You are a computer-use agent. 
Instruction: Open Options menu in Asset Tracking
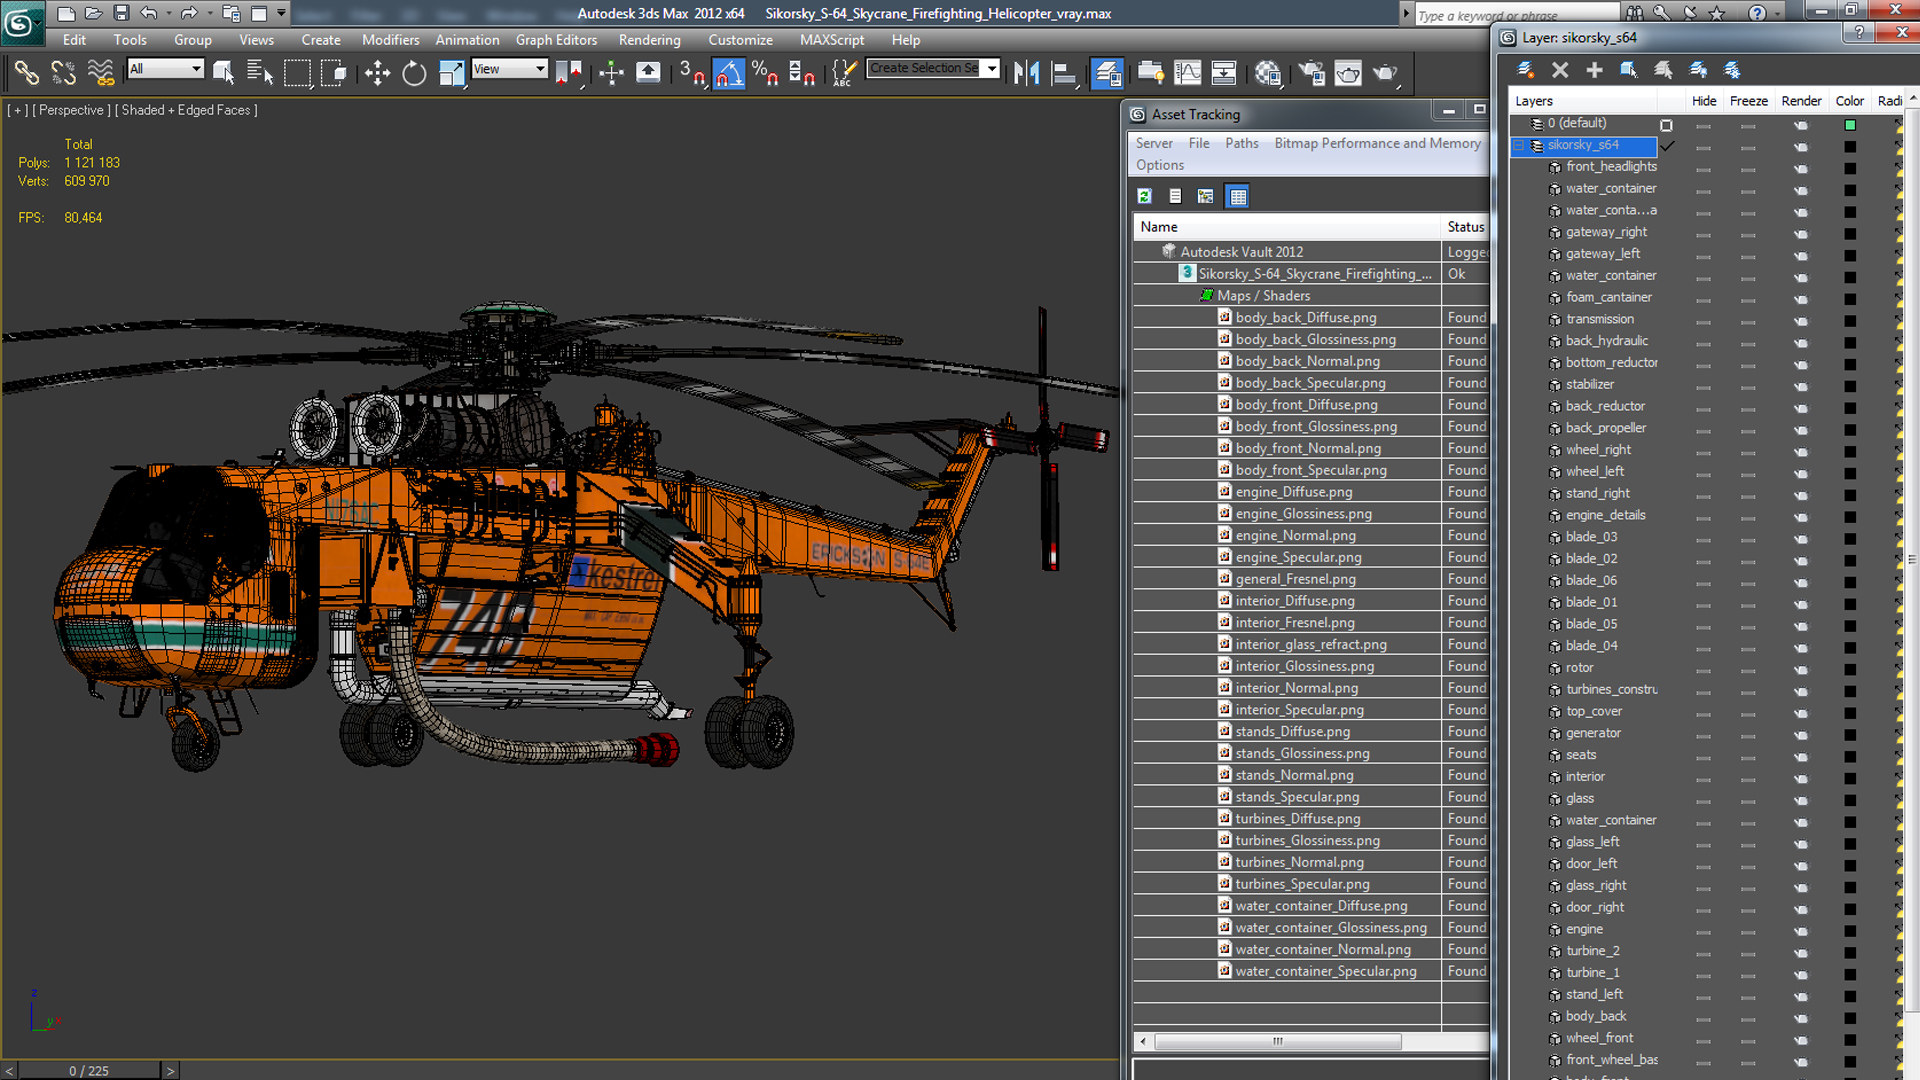click(x=1159, y=165)
